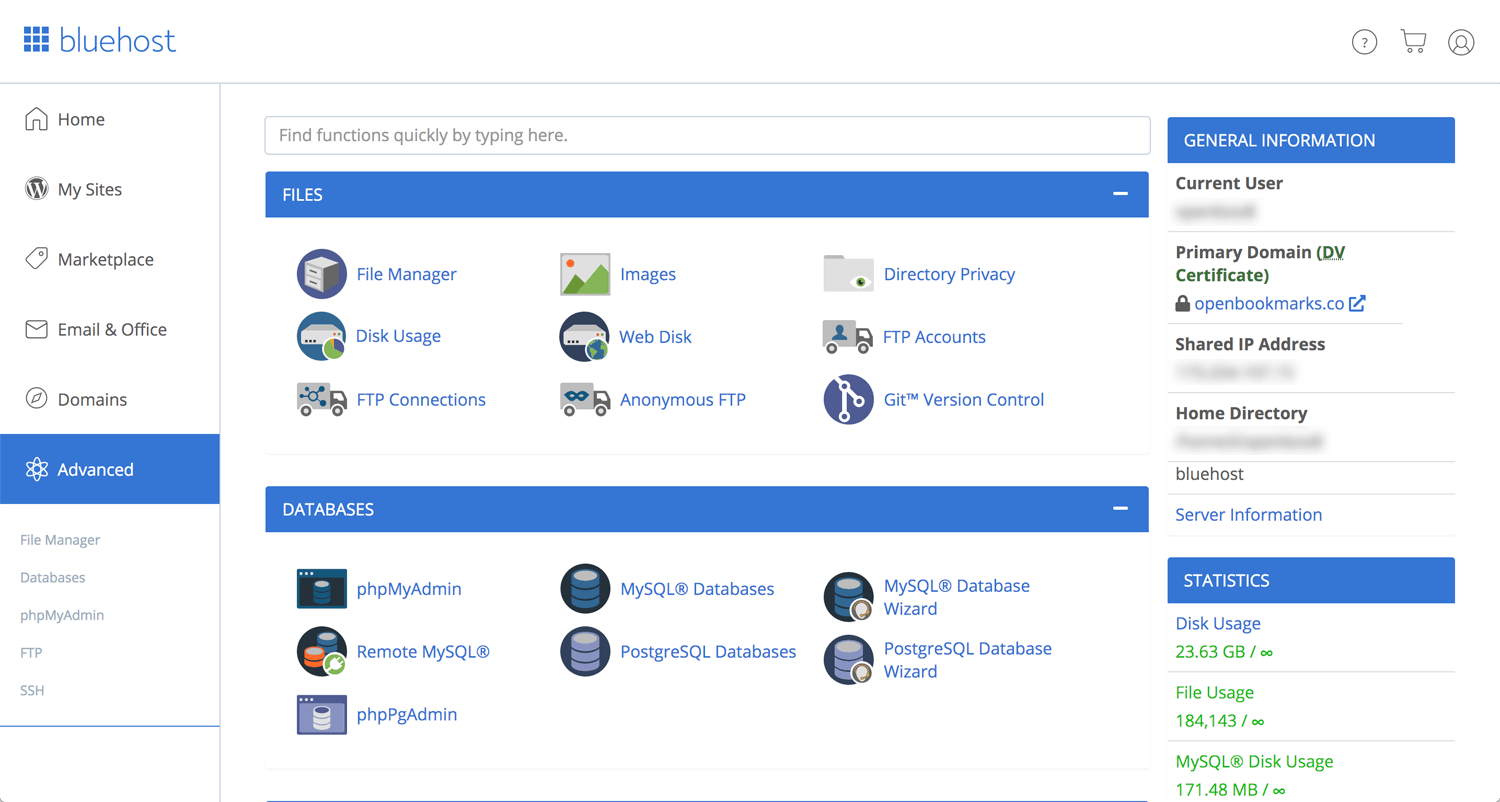Click the MySQL Databases link
Image resolution: width=1500 pixels, height=802 pixels.
[697, 589]
